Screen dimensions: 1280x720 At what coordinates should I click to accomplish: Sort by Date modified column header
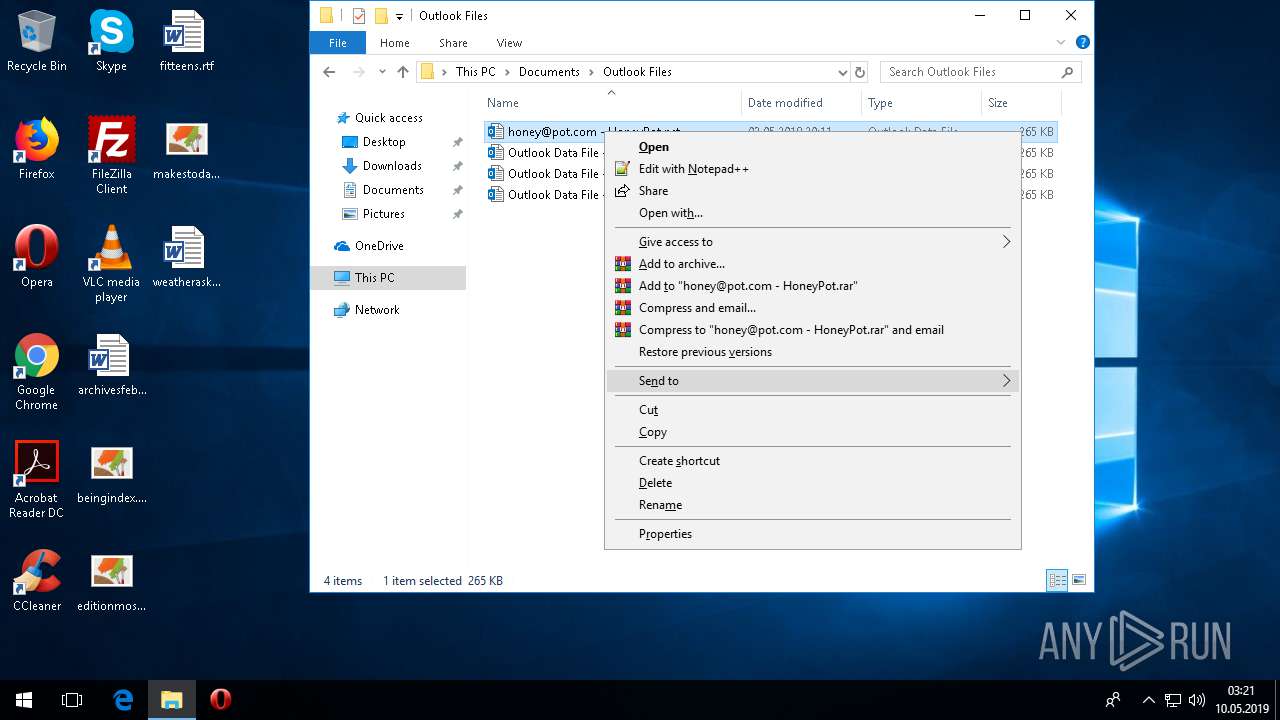point(801,103)
